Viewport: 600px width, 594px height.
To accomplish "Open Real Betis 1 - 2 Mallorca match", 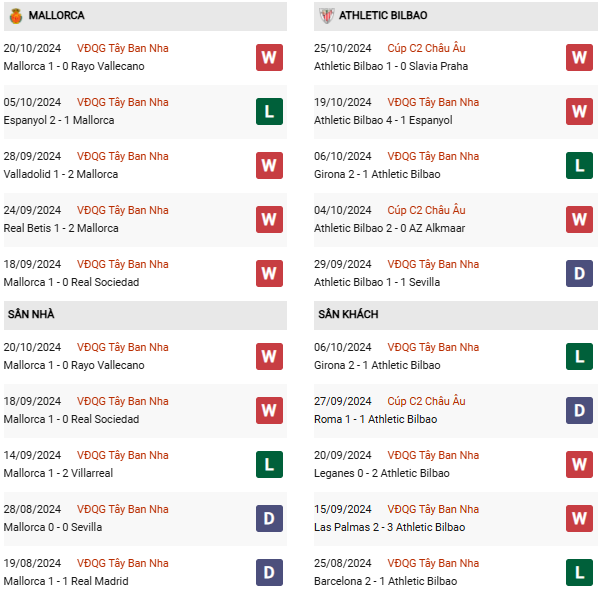I will [x=61, y=228].
